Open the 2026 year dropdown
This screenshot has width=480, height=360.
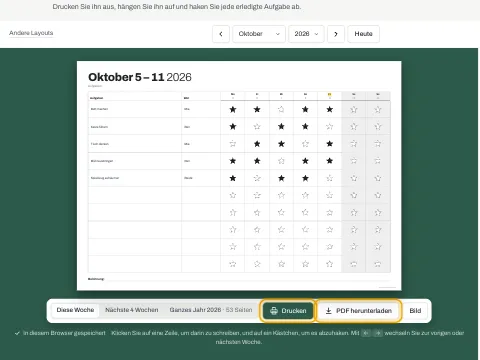pyautogui.click(x=306, y=34)
